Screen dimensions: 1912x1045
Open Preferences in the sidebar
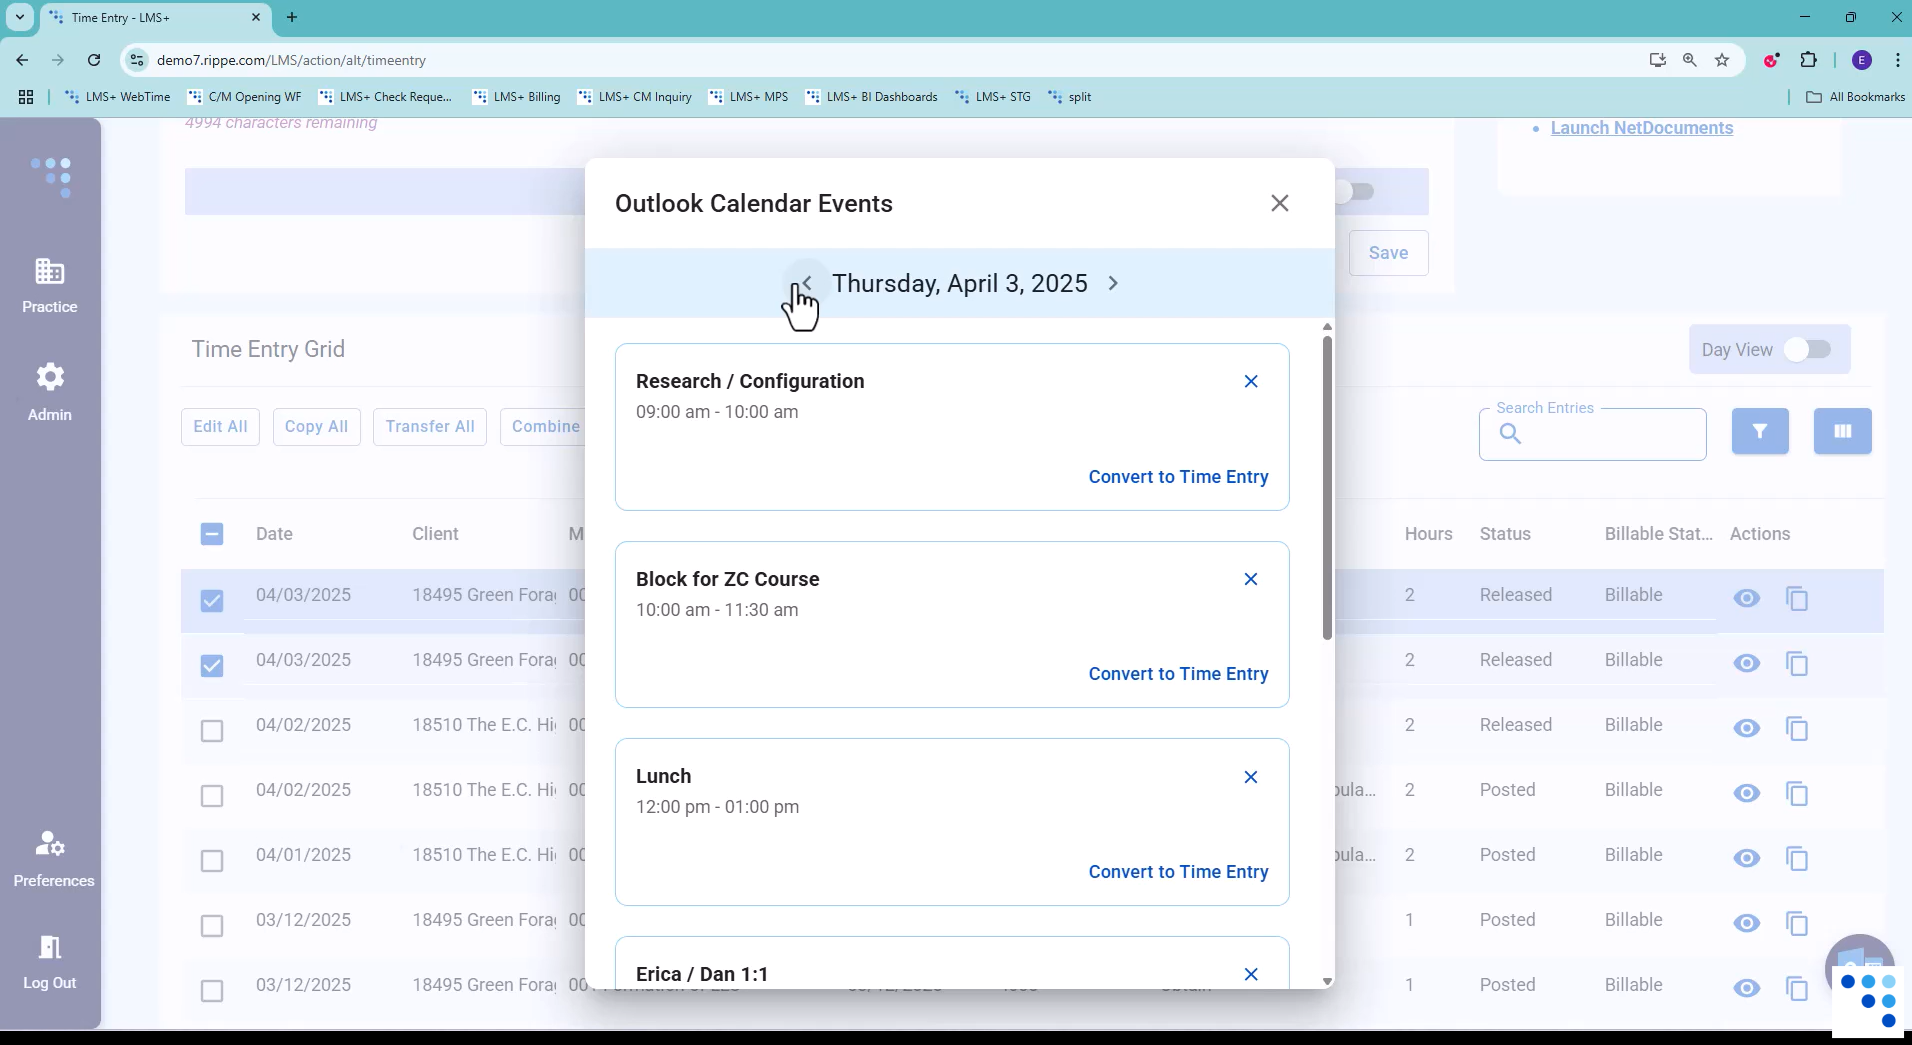[53, 860]
